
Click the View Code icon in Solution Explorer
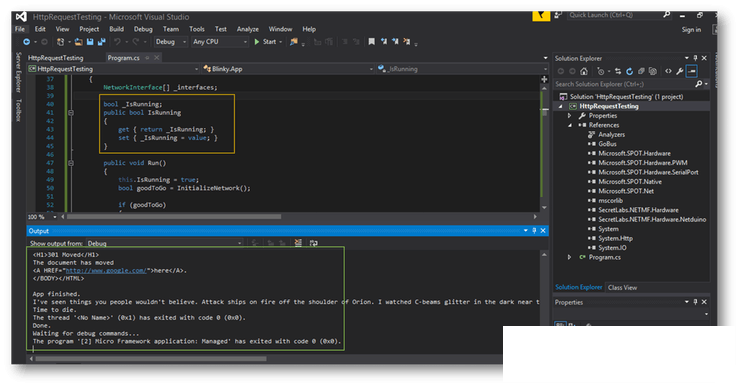(x=668, y=71)
